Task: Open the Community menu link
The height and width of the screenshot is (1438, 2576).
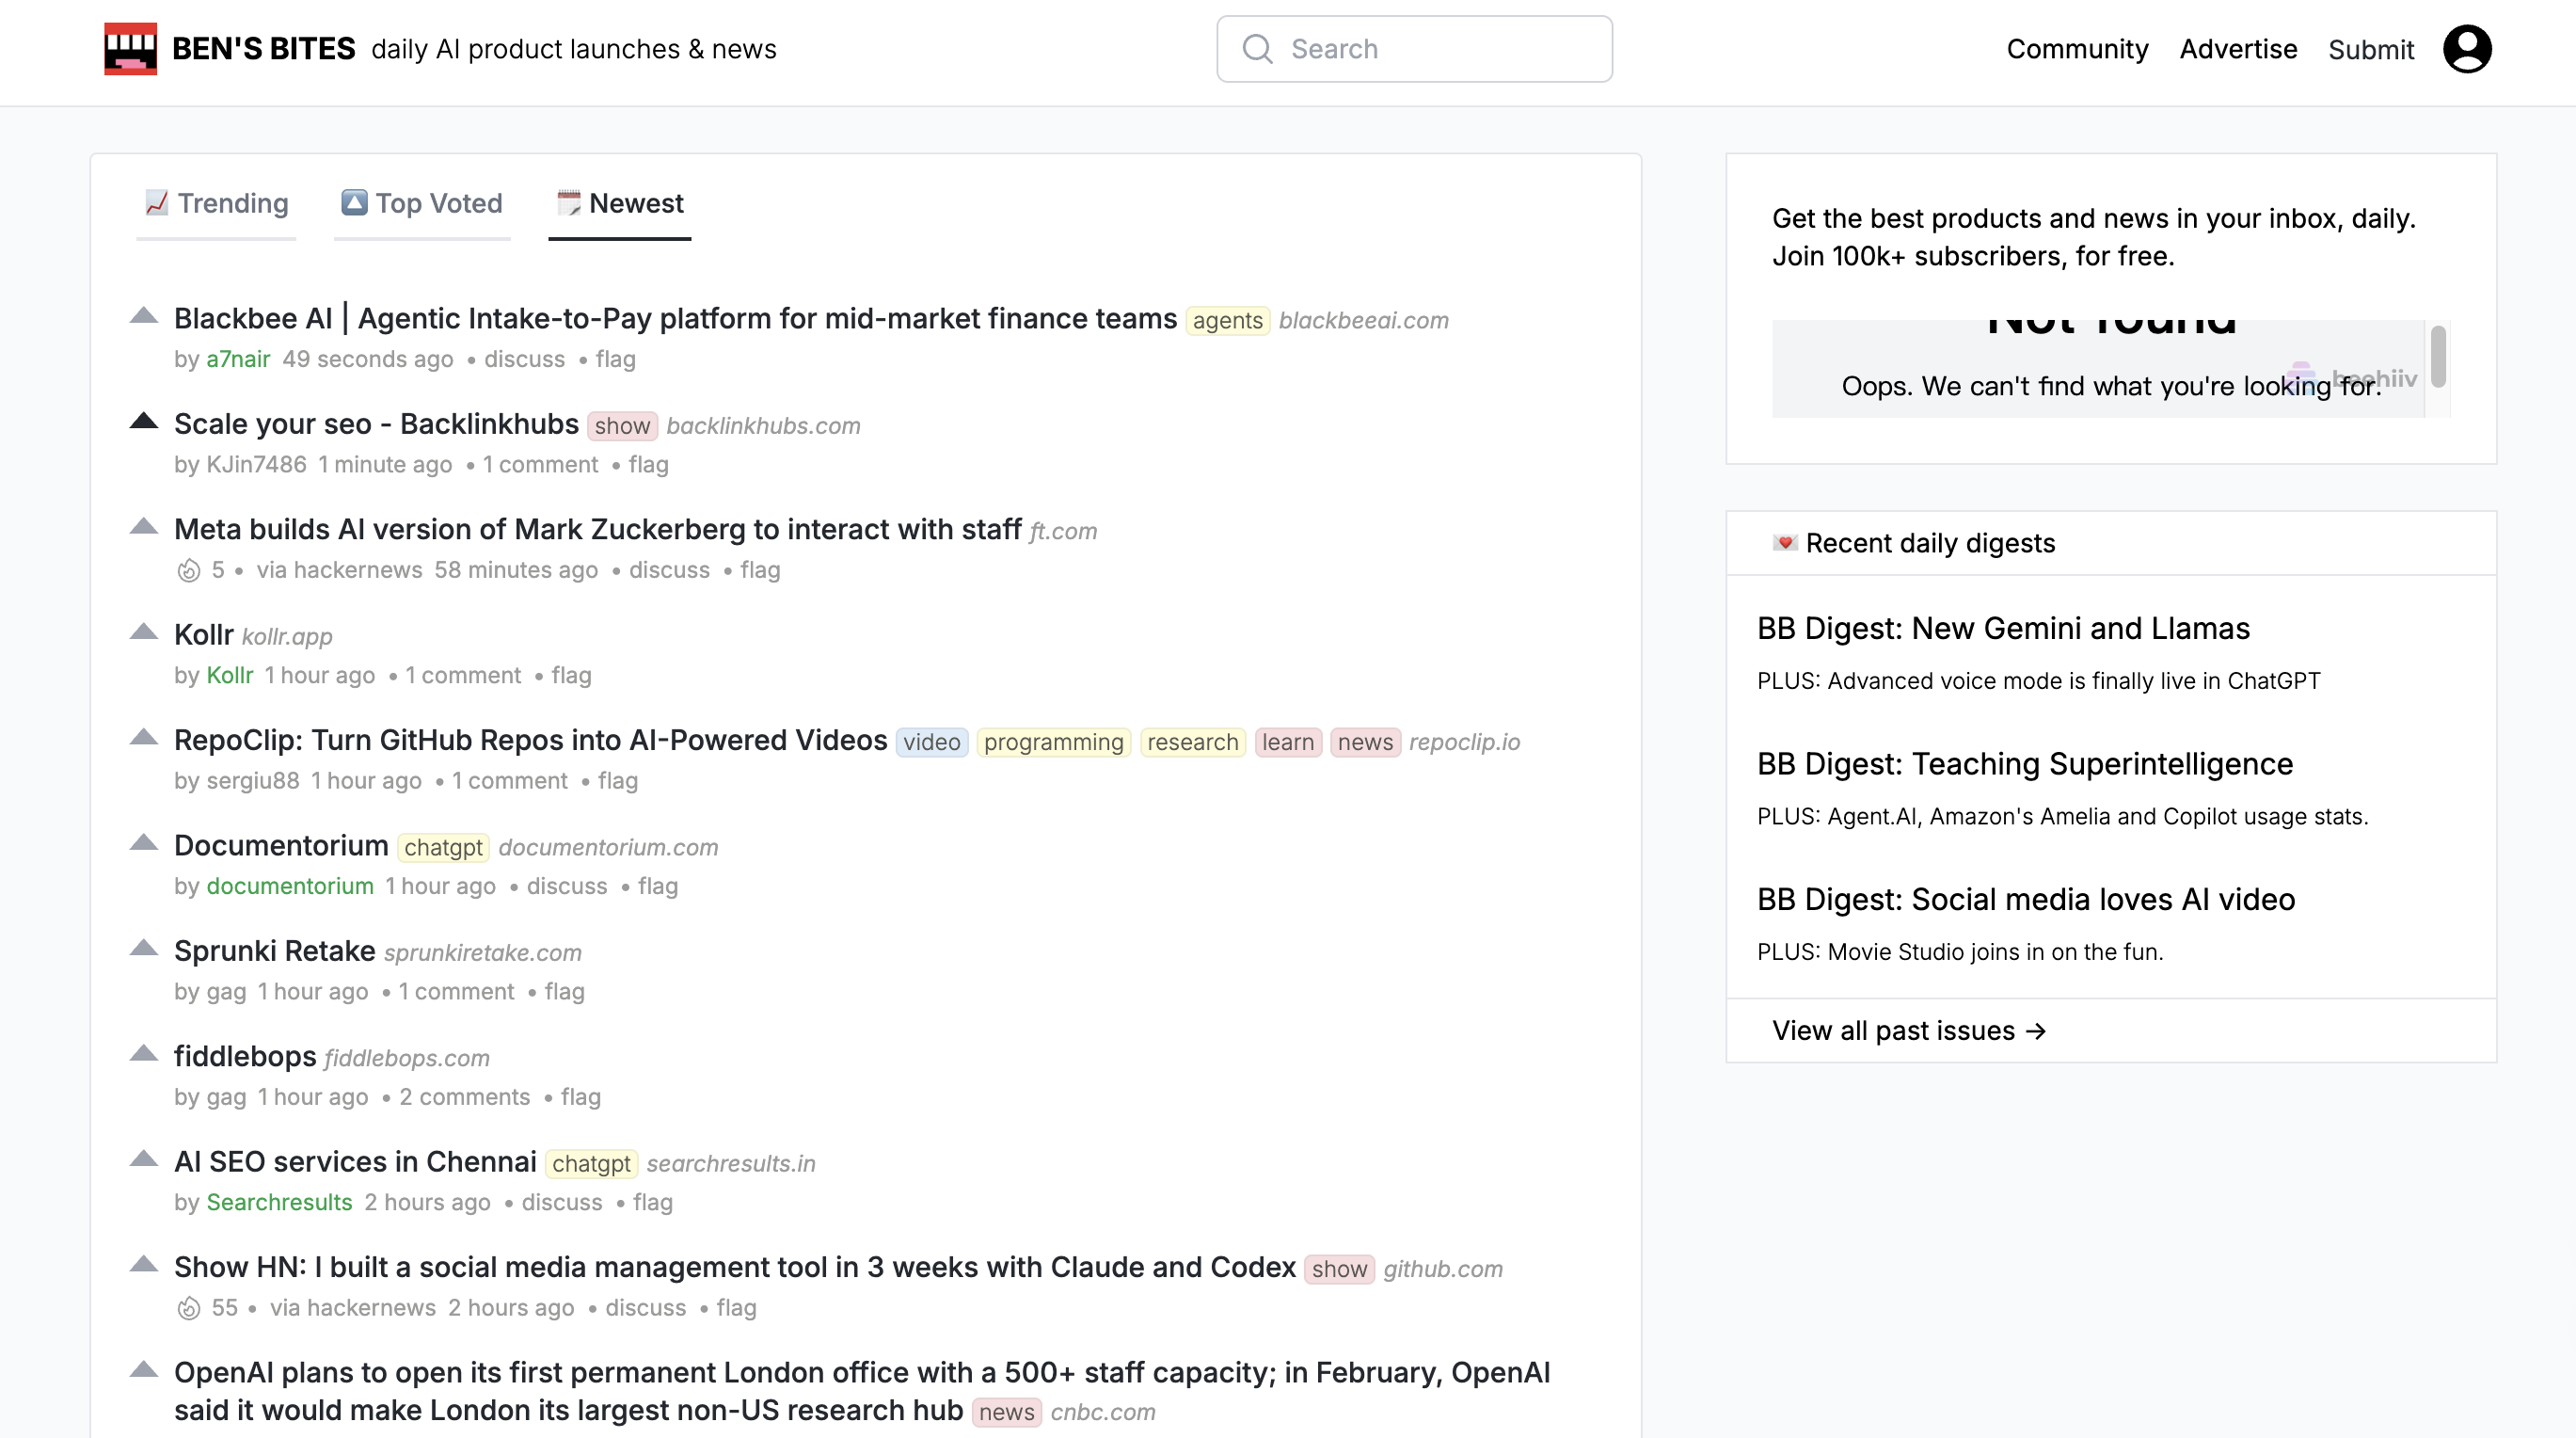Action: 2077,49
